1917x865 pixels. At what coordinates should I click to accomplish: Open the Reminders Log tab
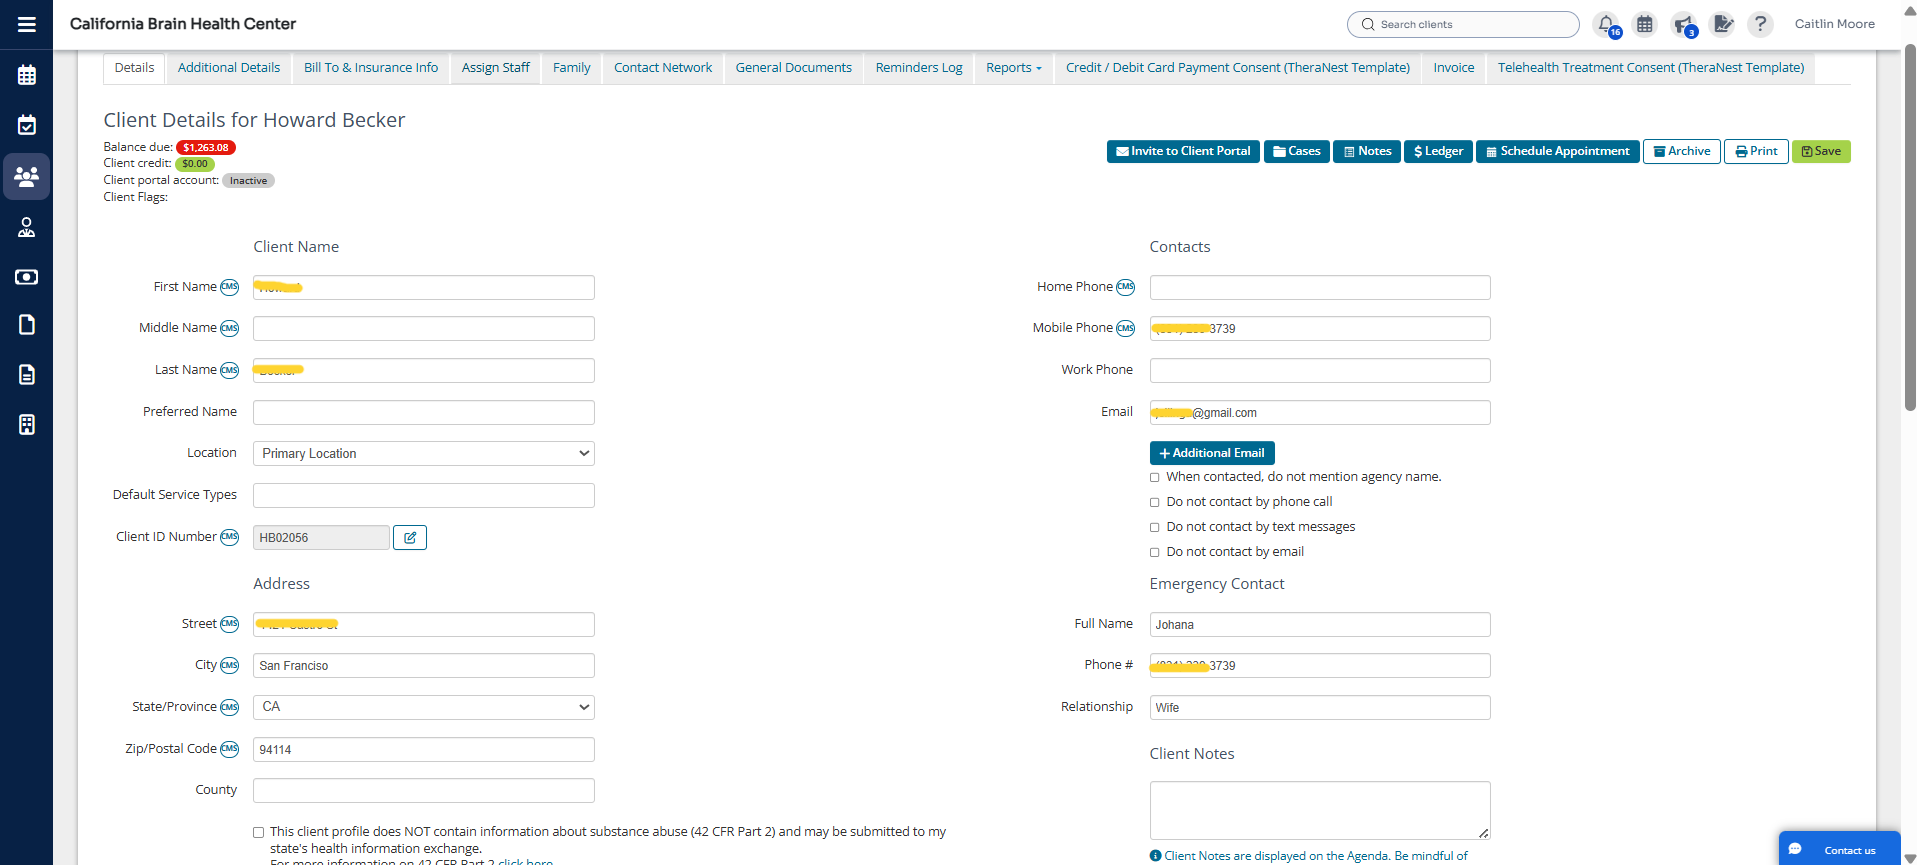919,68
